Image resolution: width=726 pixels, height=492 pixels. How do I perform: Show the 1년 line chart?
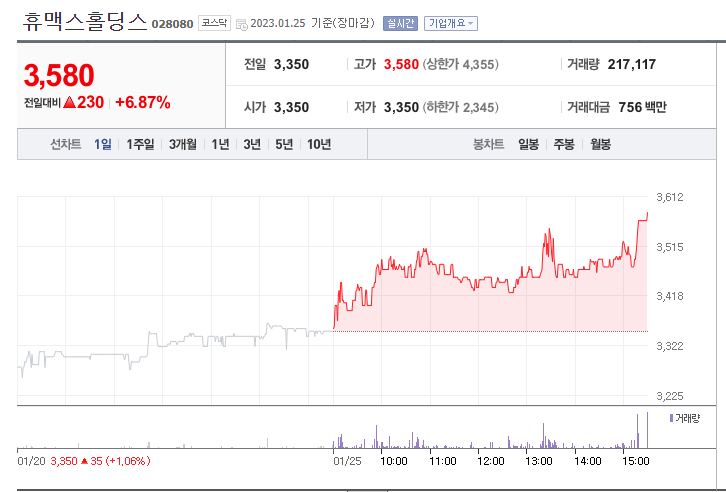[220, 144]
